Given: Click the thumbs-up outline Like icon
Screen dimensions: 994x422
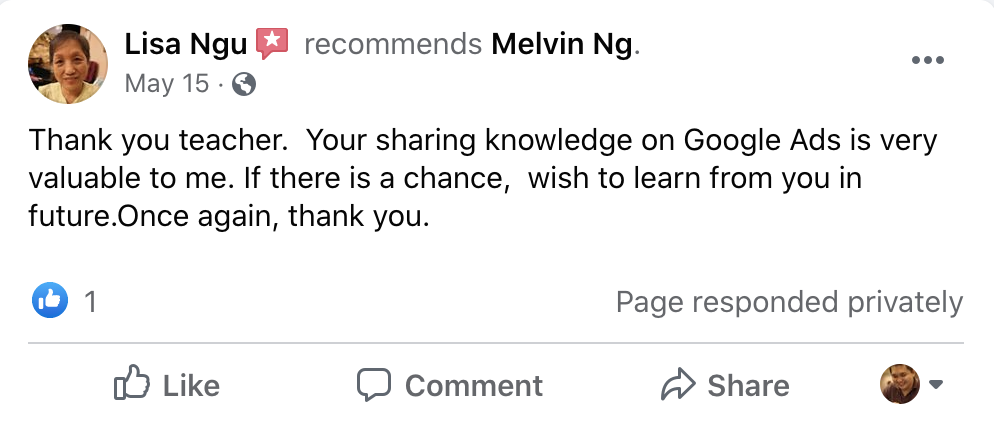Looking at the screenshot, I should 131,384.
